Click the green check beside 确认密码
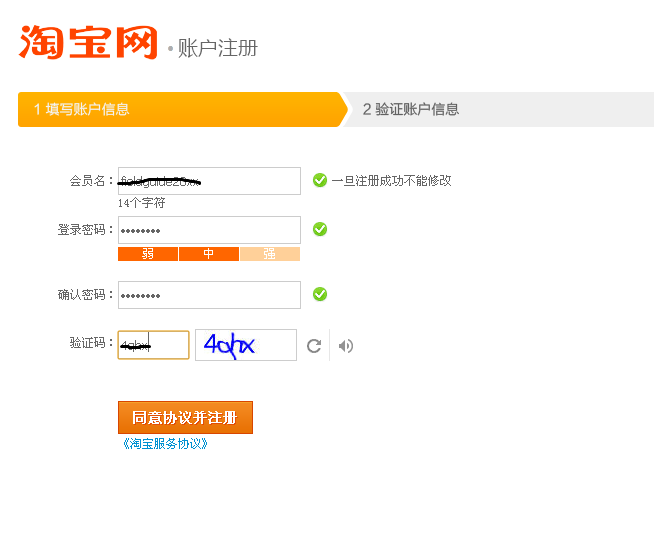The image size is (654, 538). click(320, 294)
